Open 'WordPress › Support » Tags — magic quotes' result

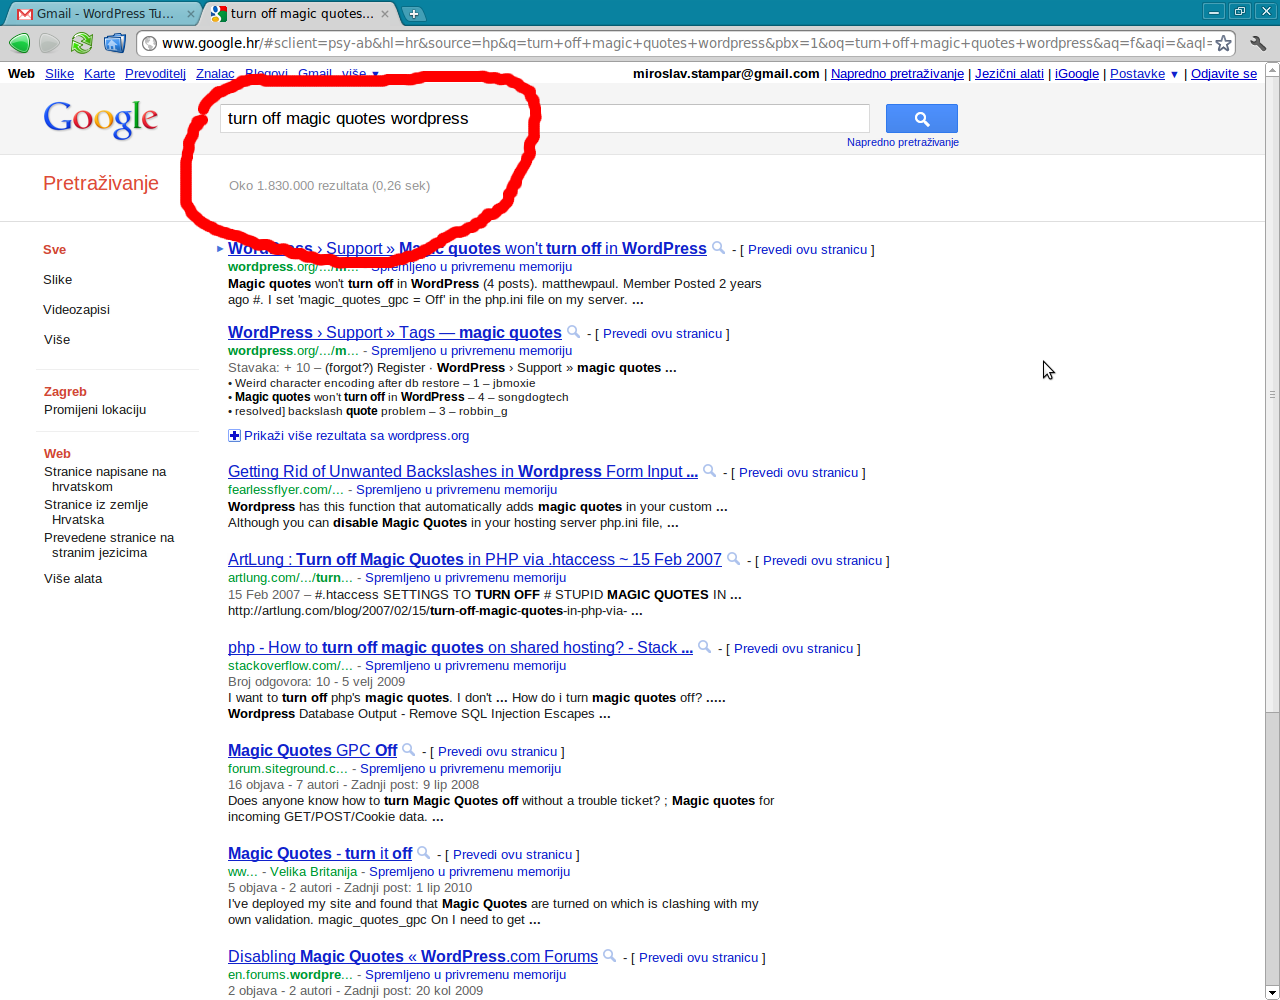395,333
